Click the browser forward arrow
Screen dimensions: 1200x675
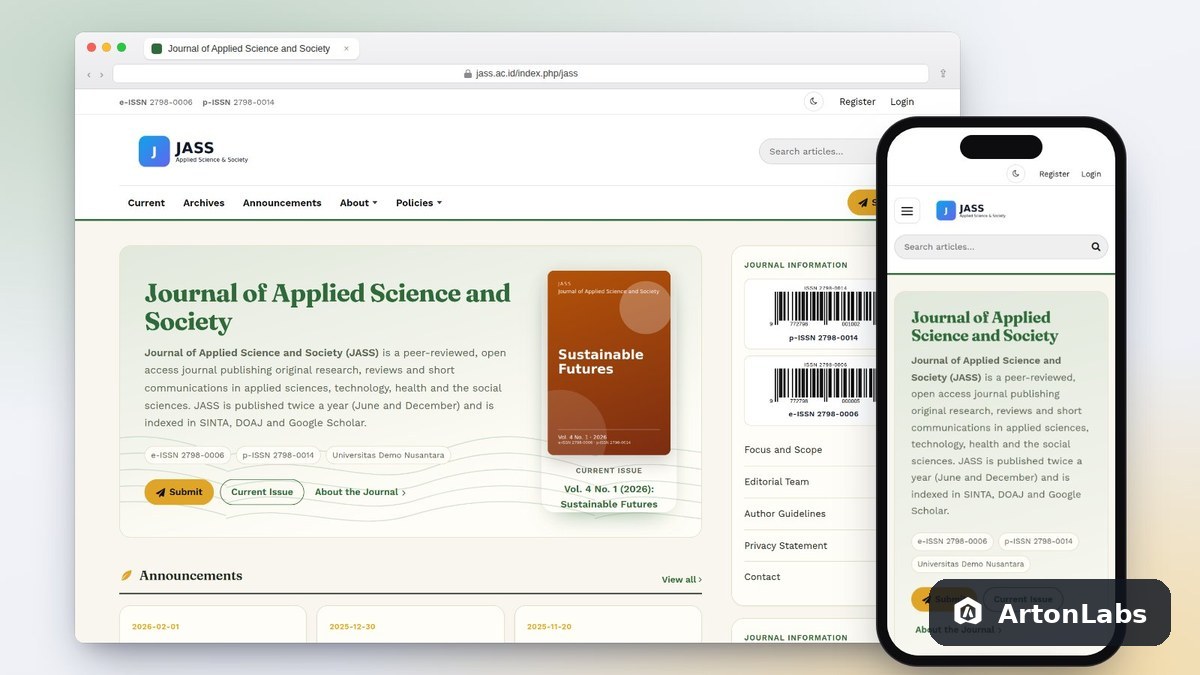coord(101,74)
